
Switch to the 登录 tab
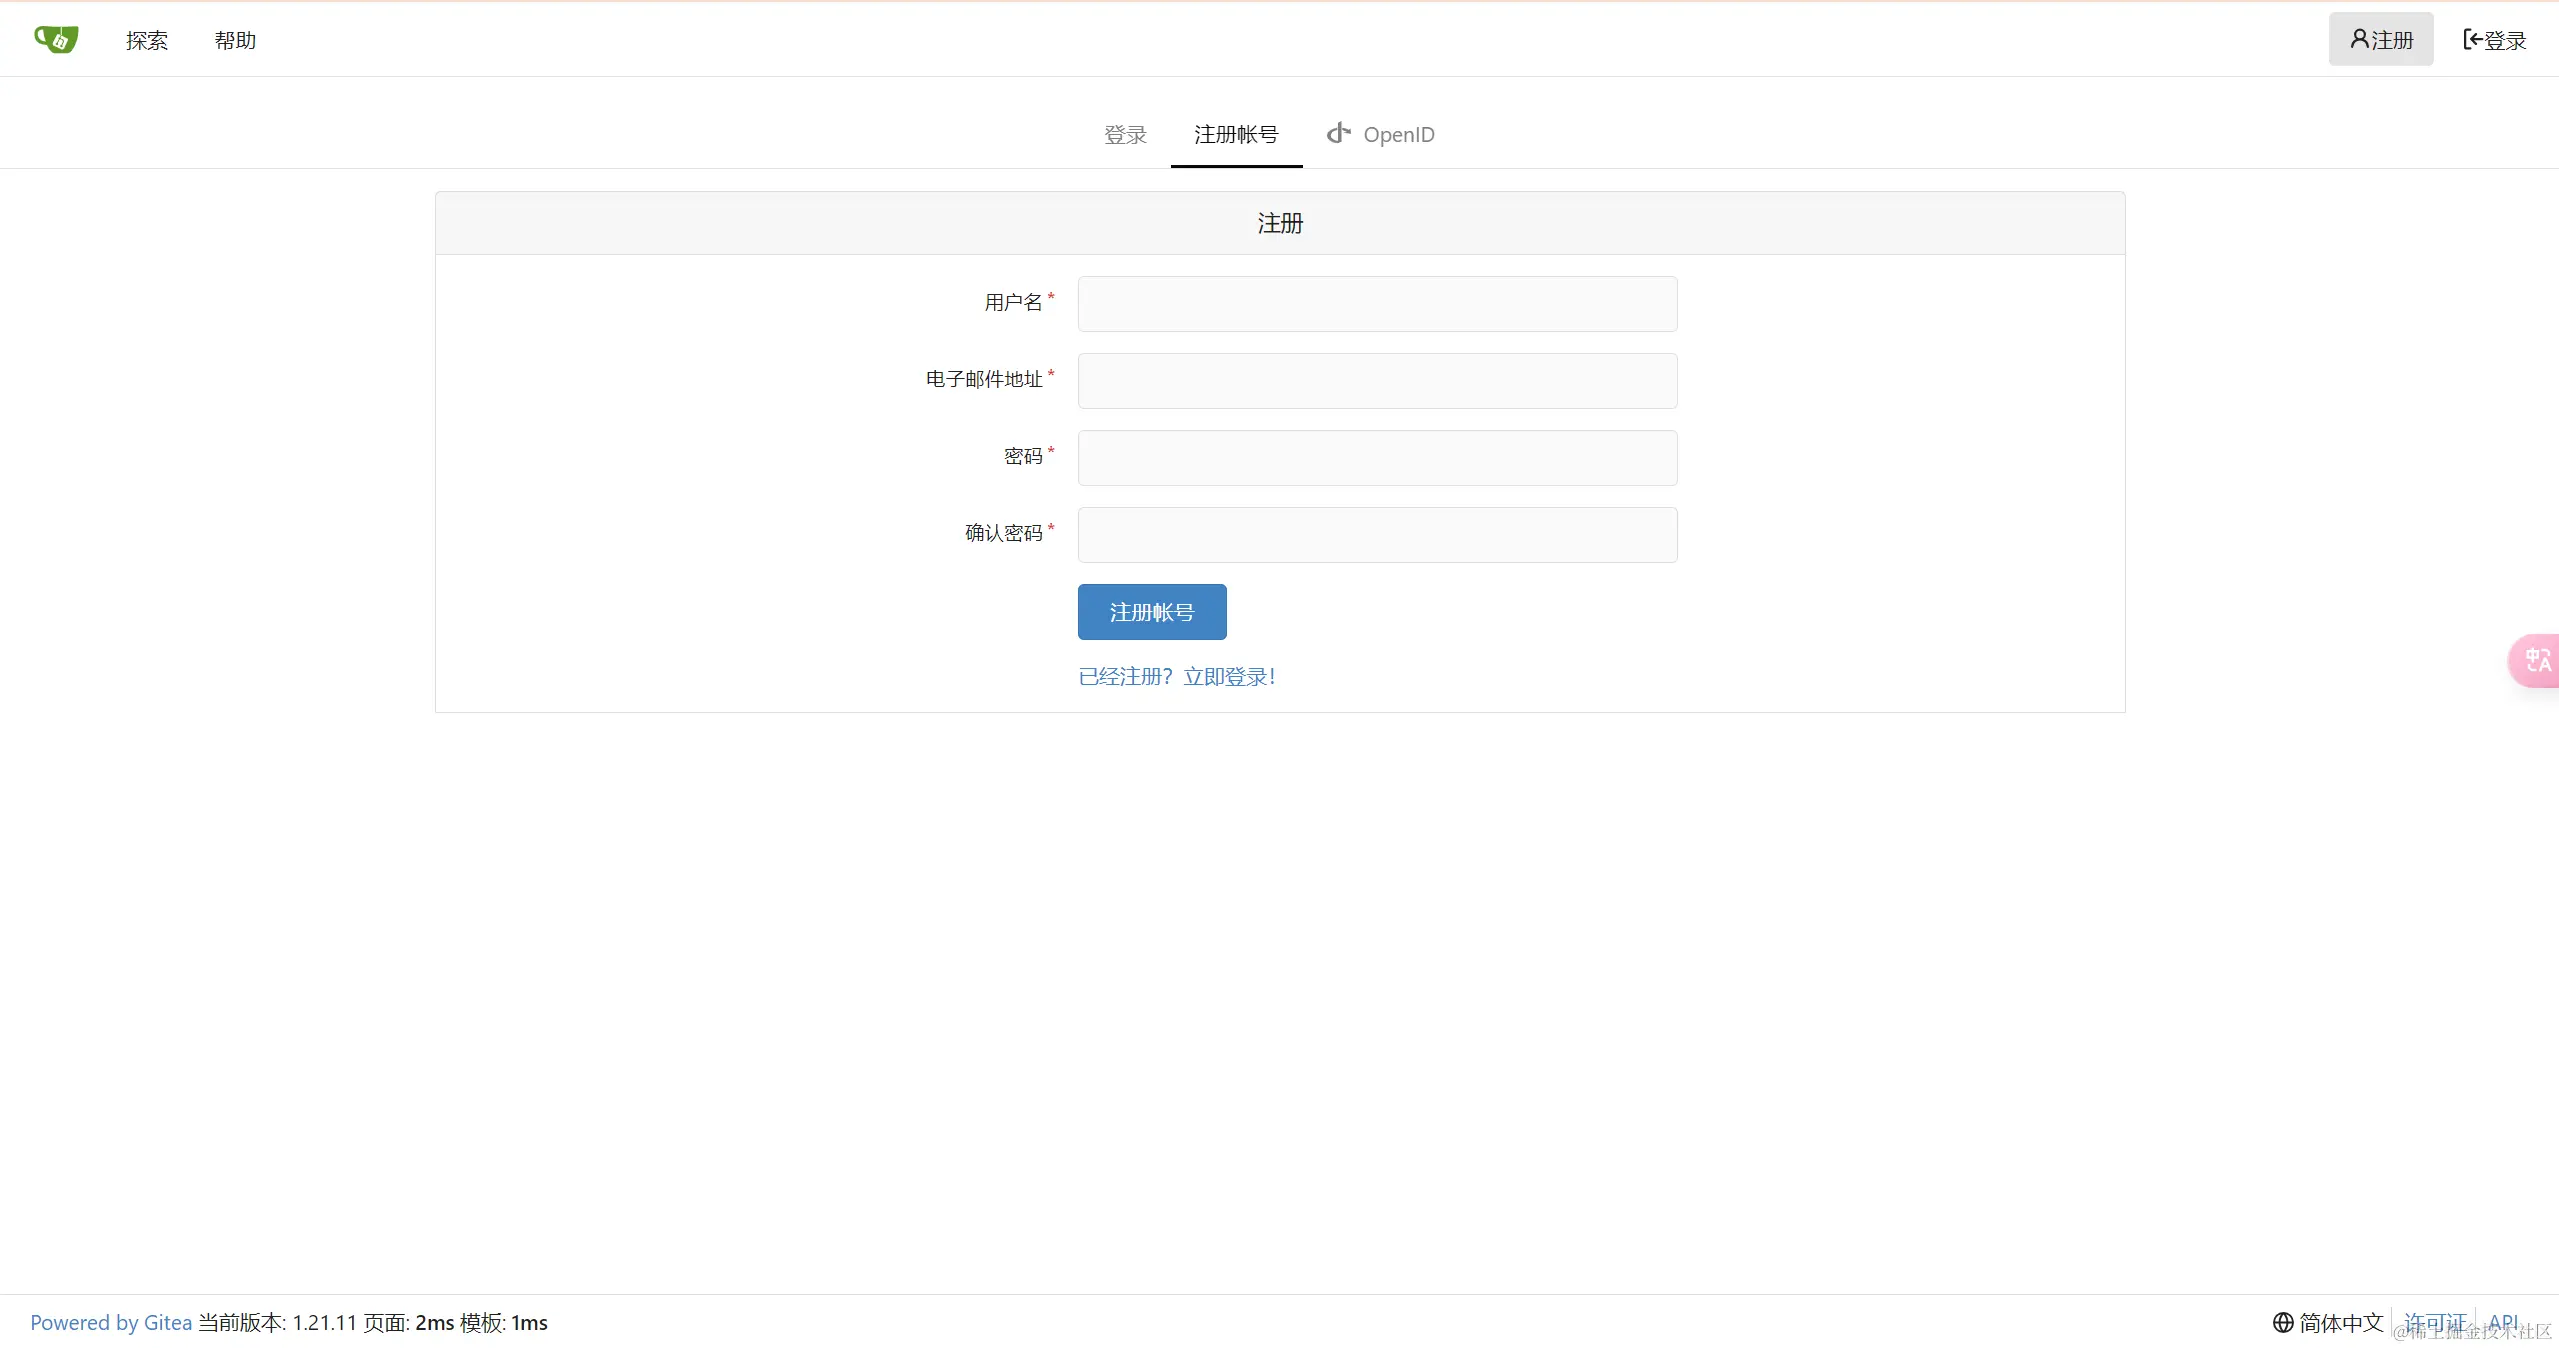coord(1125,134)
